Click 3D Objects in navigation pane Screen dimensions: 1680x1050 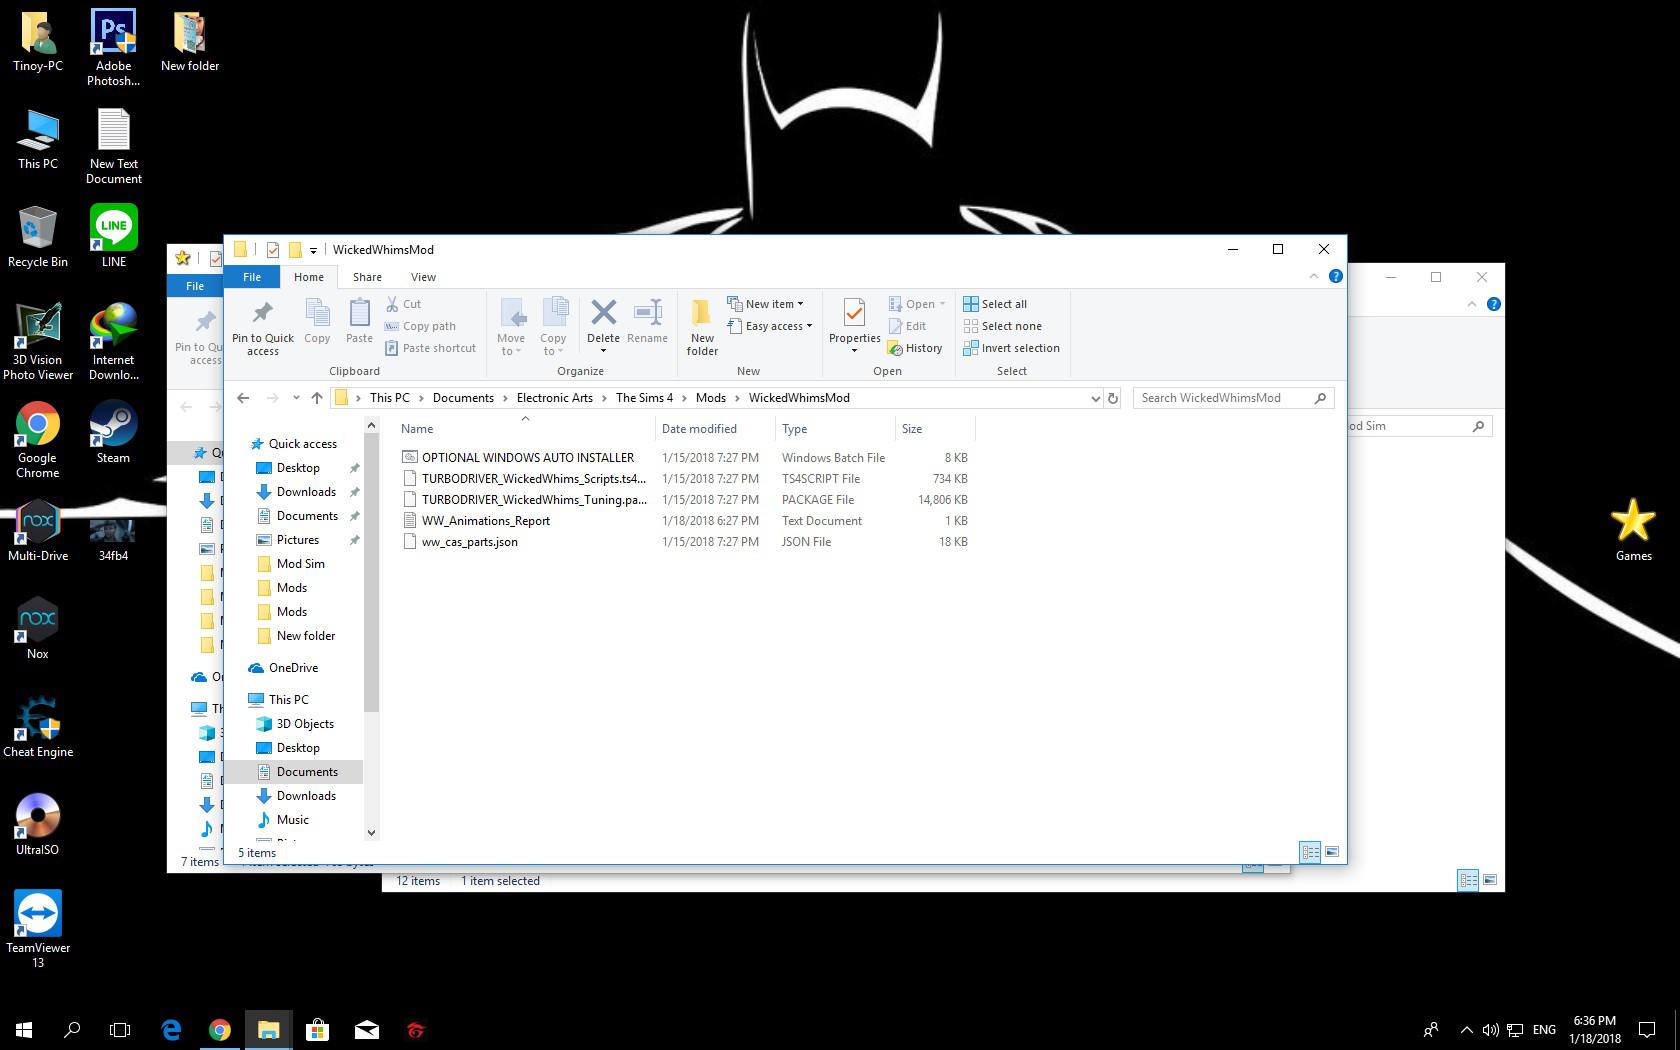point(305,724)
